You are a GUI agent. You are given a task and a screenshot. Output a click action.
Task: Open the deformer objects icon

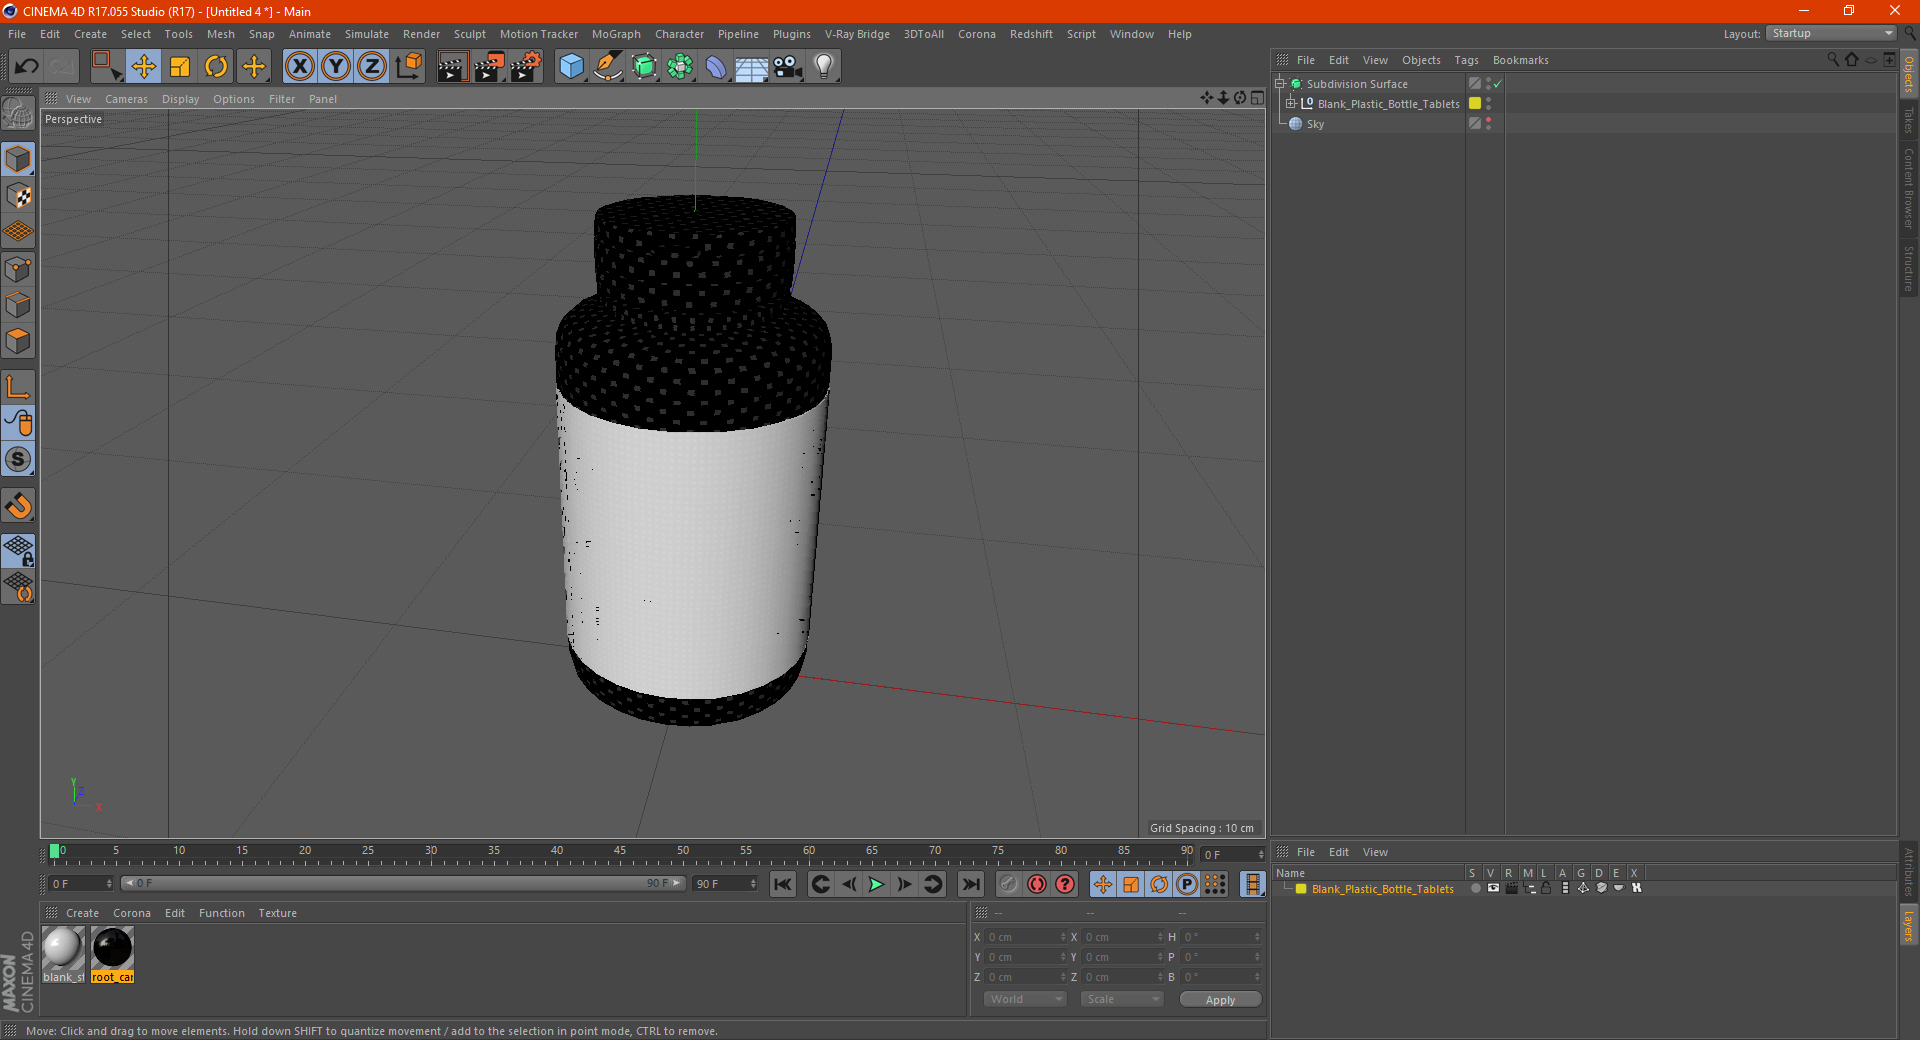click(x=716, y=67)
